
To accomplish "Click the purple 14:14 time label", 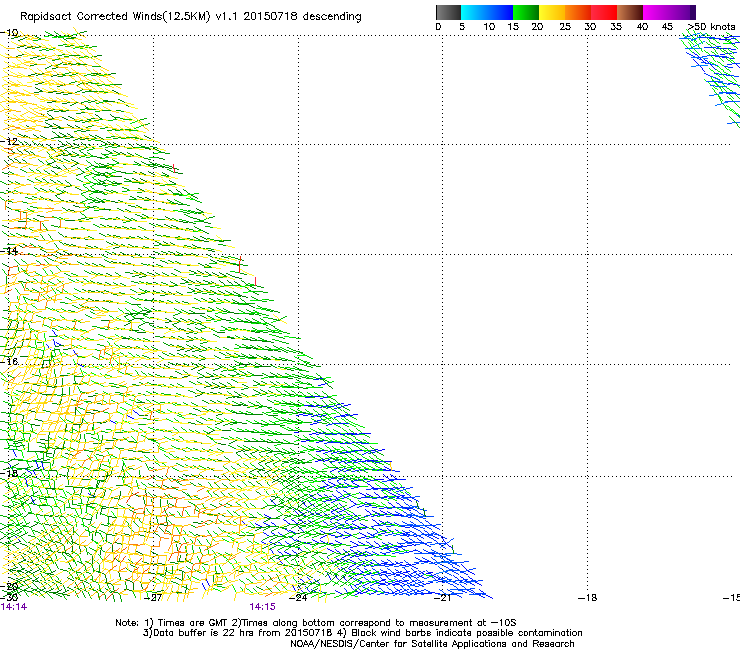I will pos(14,607).
